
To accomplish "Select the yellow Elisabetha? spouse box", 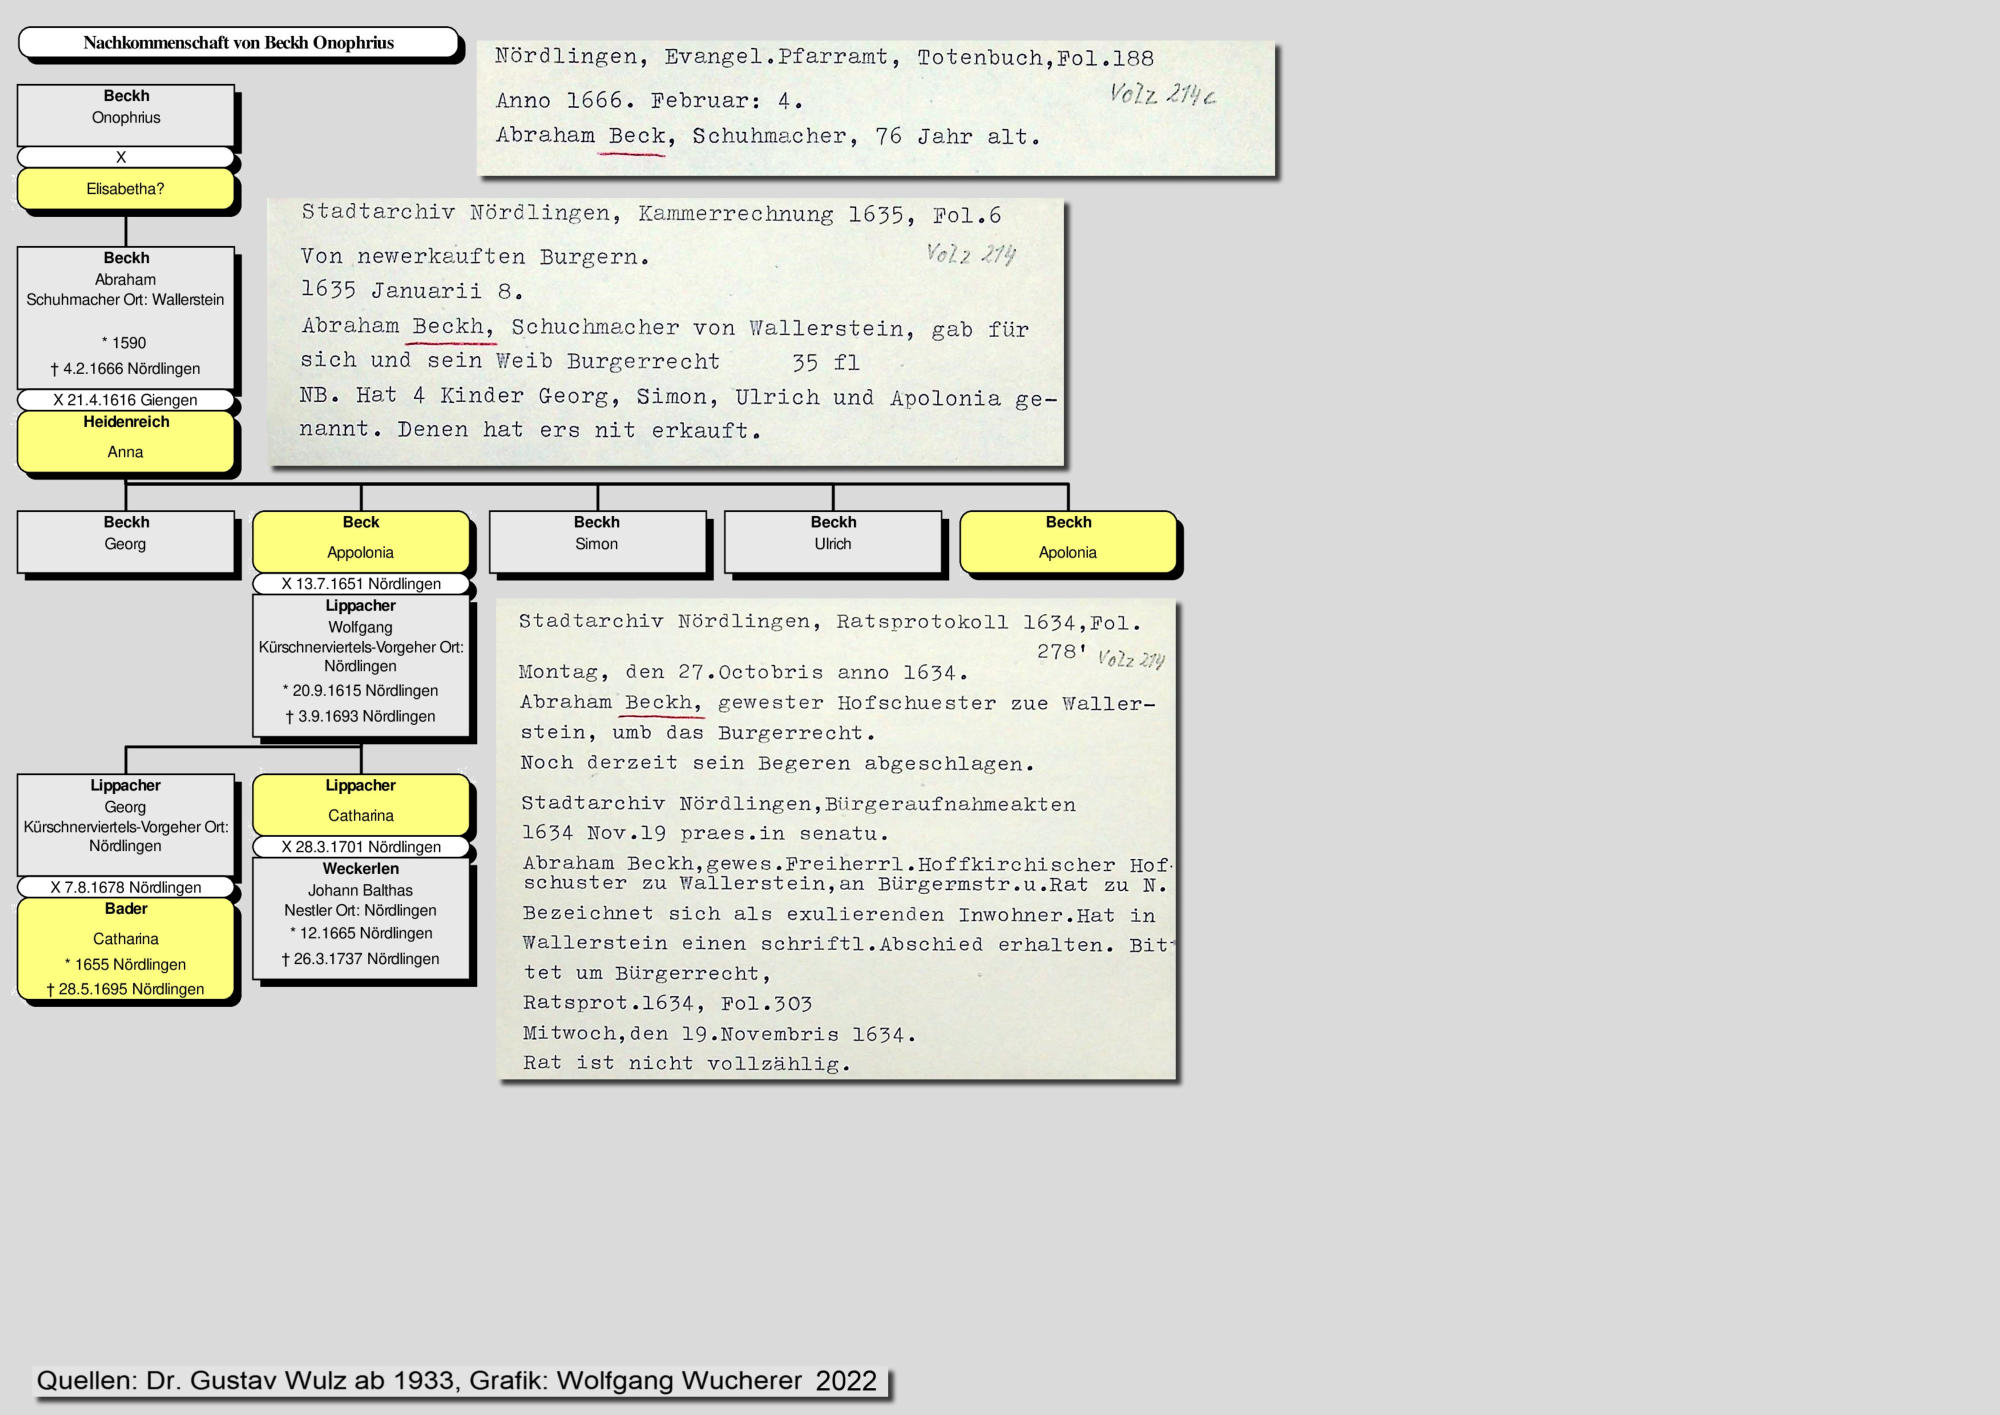I will (125, 189).
